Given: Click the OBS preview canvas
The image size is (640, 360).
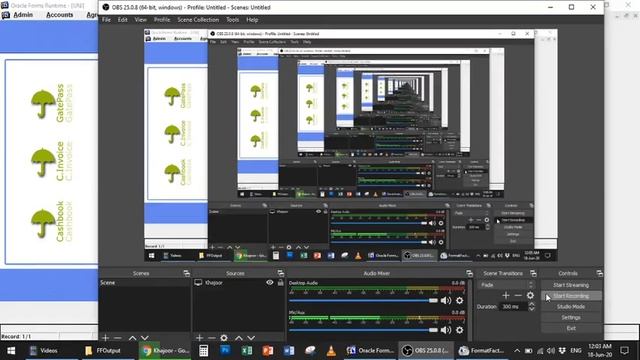Looking at the screenshot, I should [351, 145].
